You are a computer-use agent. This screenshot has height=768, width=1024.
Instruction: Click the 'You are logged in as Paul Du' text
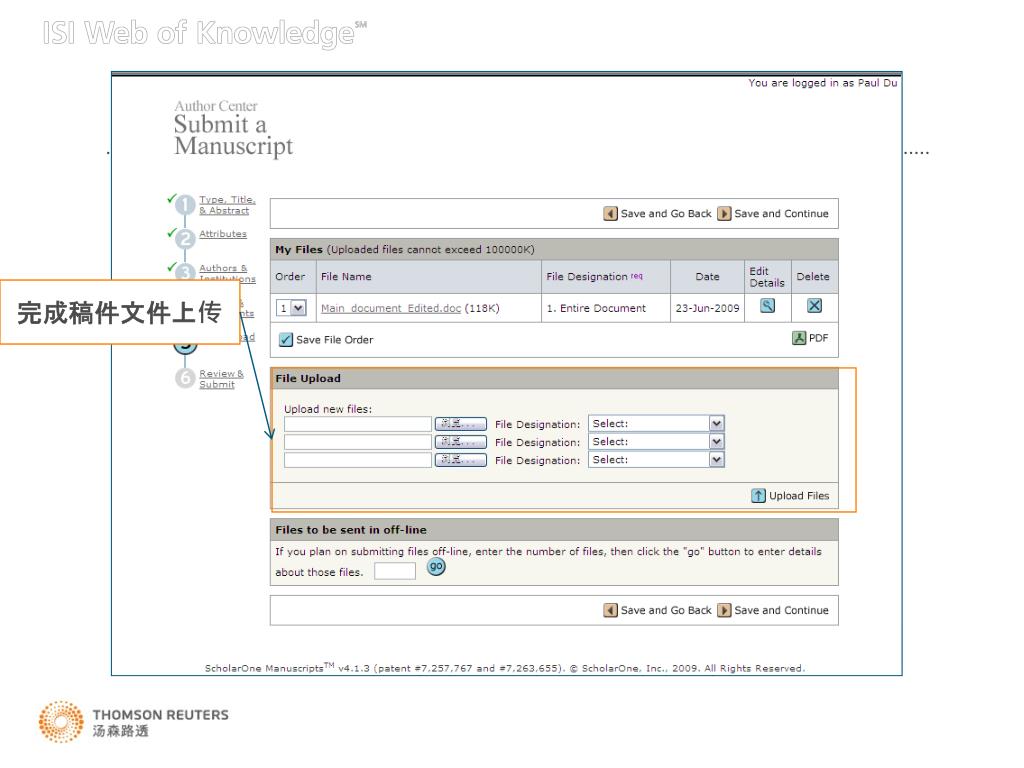[823, 83]
